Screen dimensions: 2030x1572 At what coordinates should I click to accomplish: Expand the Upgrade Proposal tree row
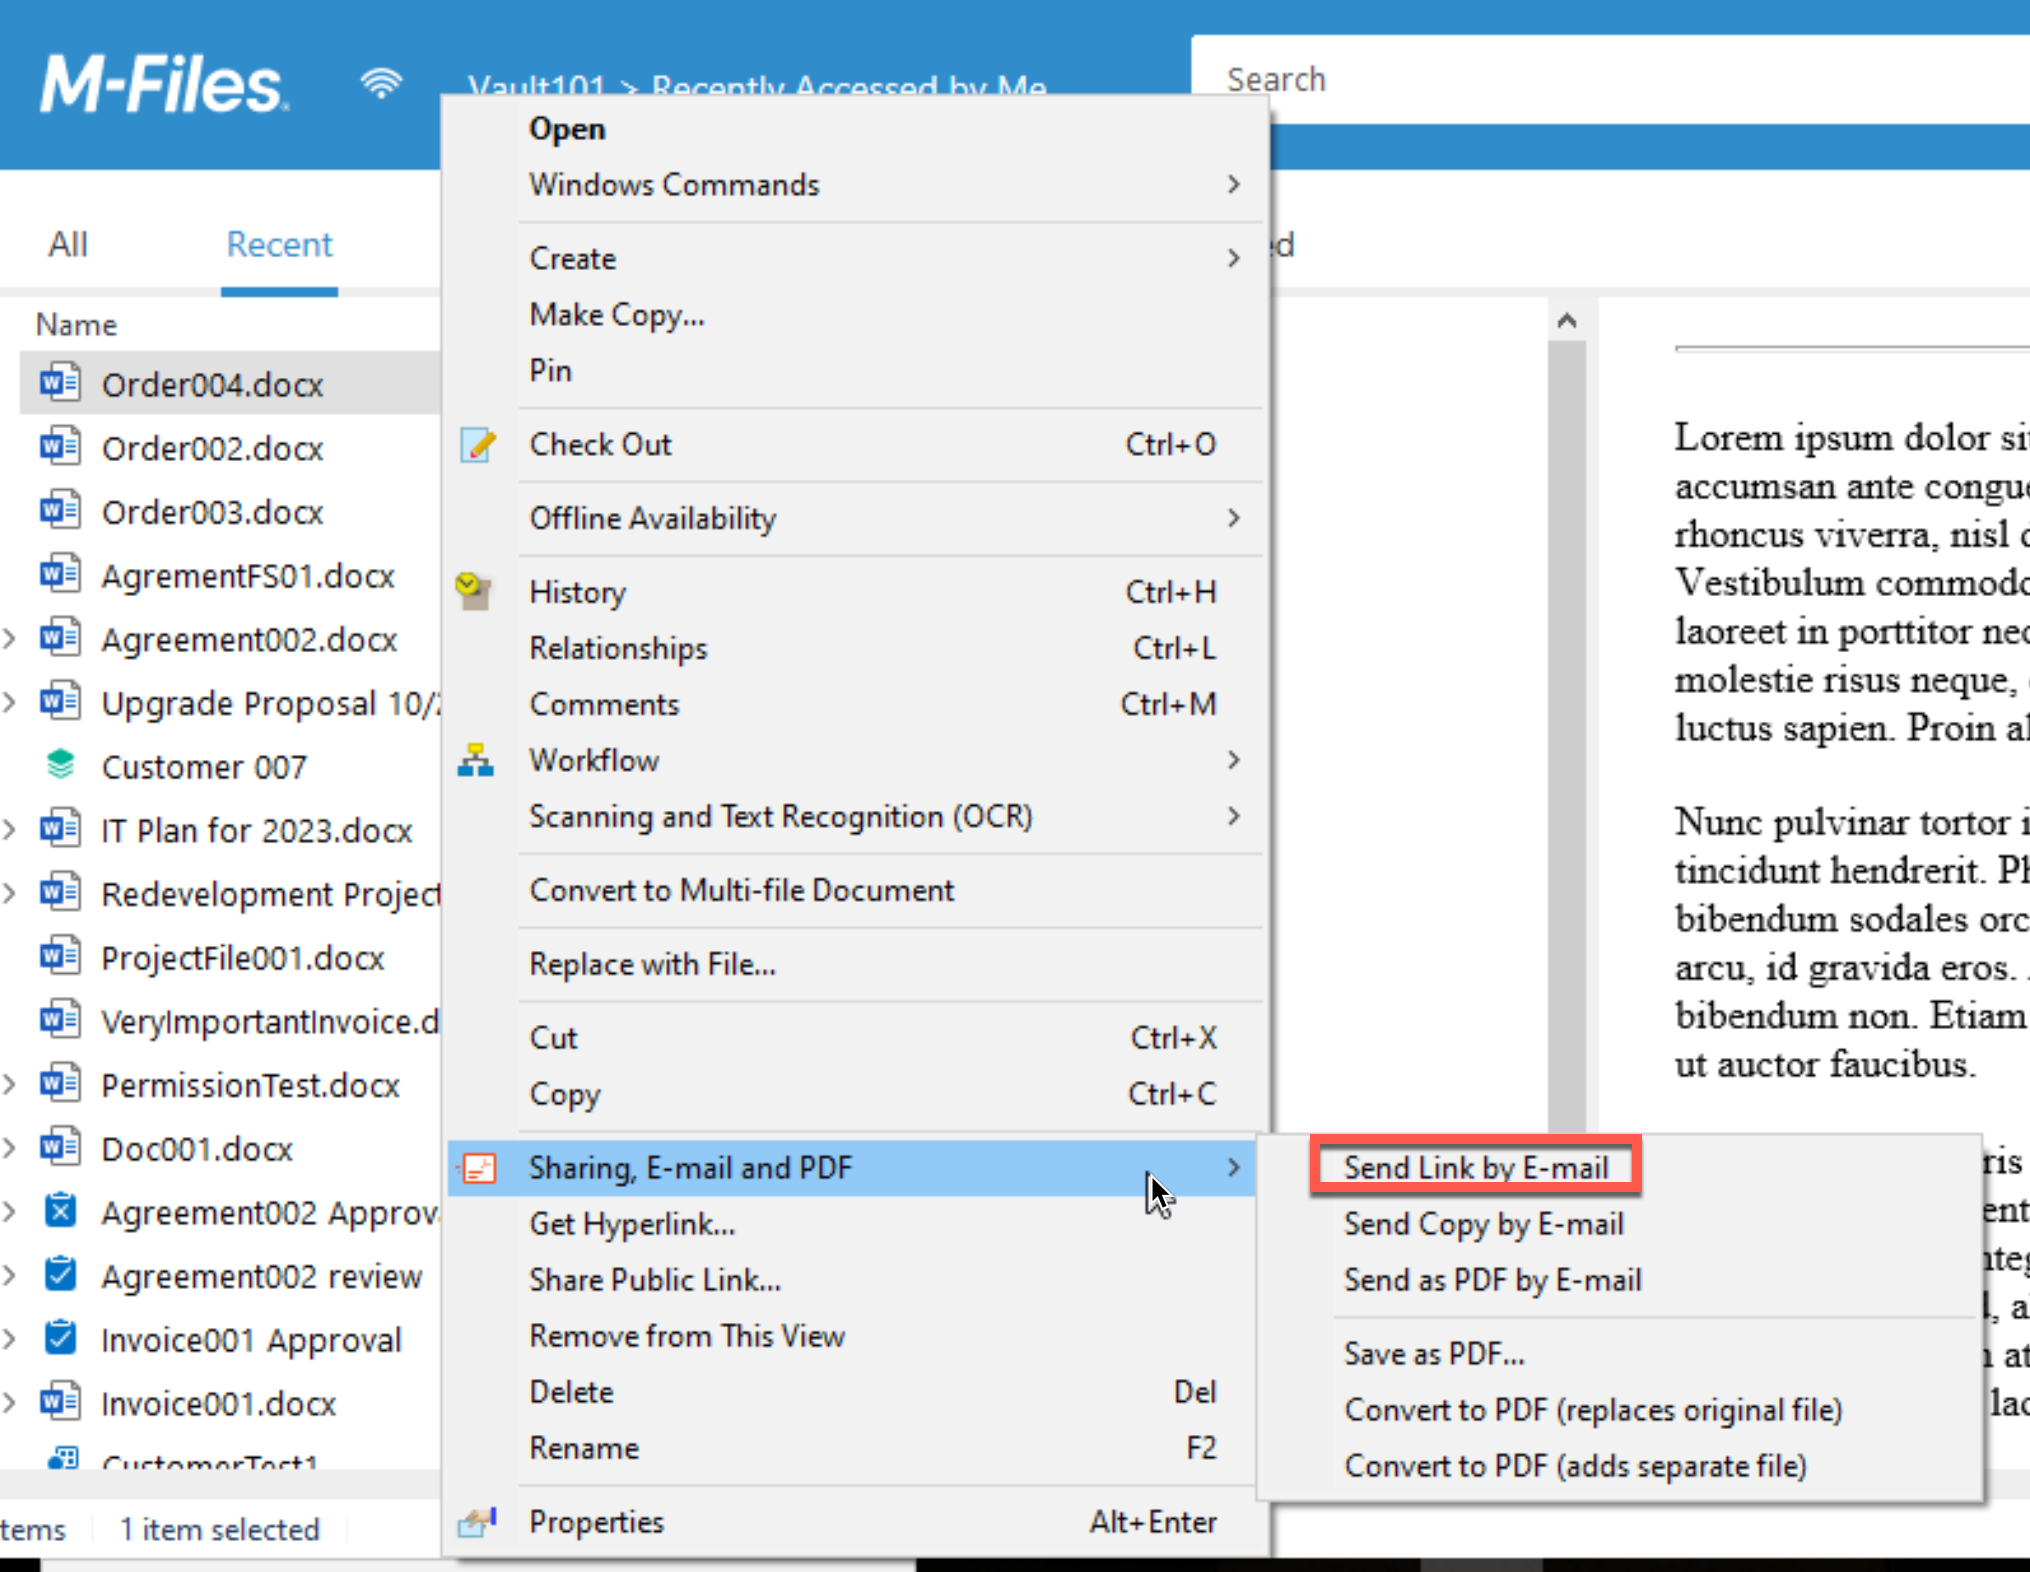point(10,702)
